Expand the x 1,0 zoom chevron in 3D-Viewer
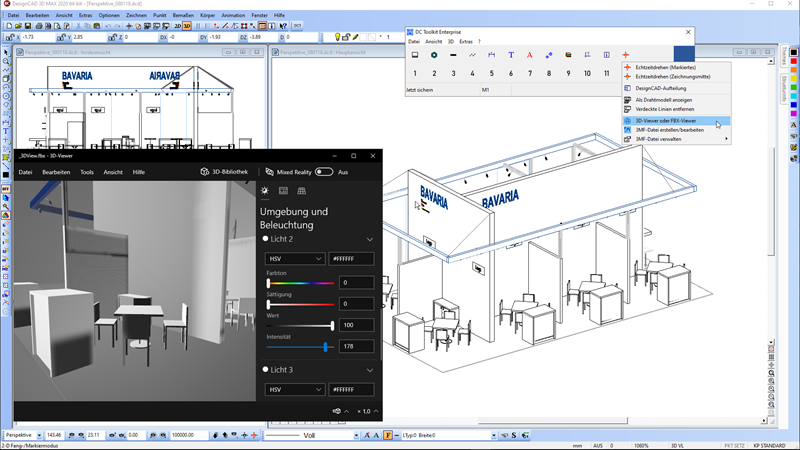 pyautogui.click(x=376, y=411)
